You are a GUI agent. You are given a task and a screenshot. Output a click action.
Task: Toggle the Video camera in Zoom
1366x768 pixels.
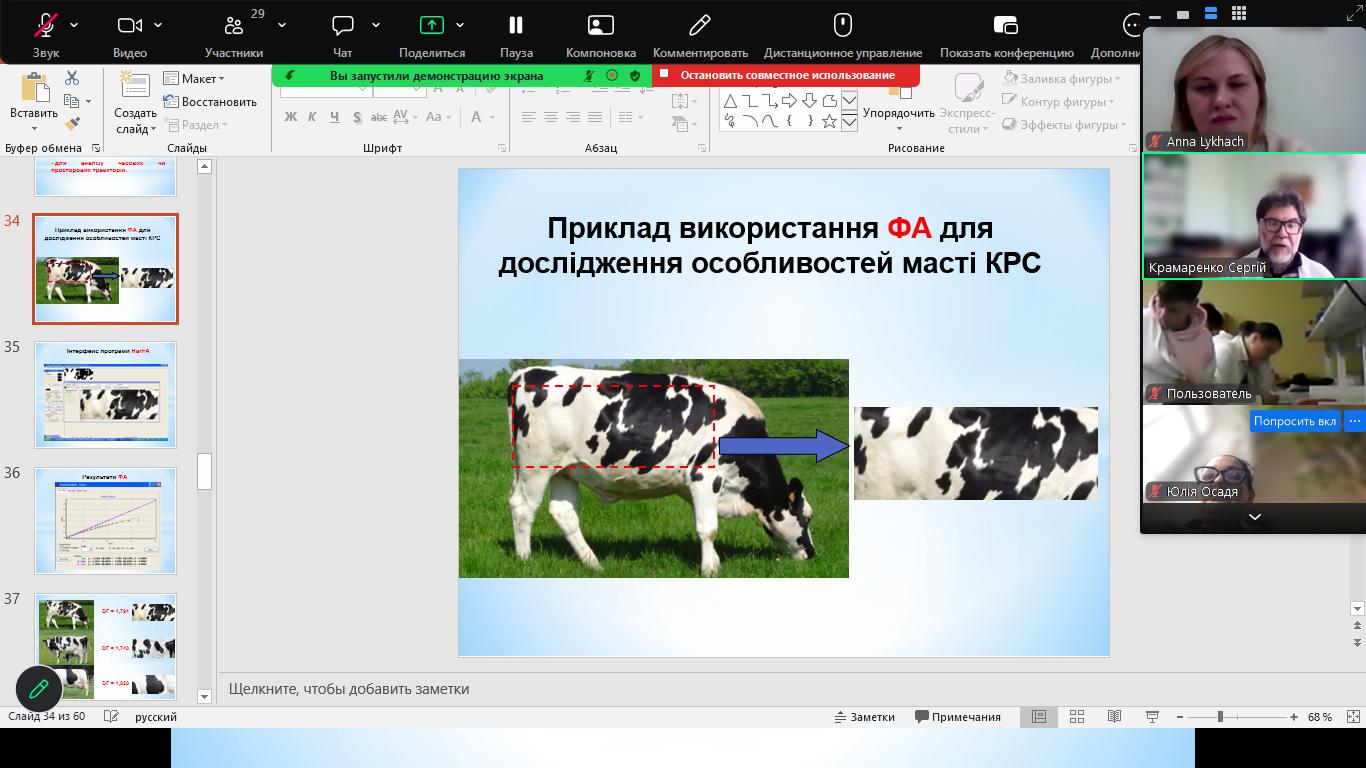point(129,25)
